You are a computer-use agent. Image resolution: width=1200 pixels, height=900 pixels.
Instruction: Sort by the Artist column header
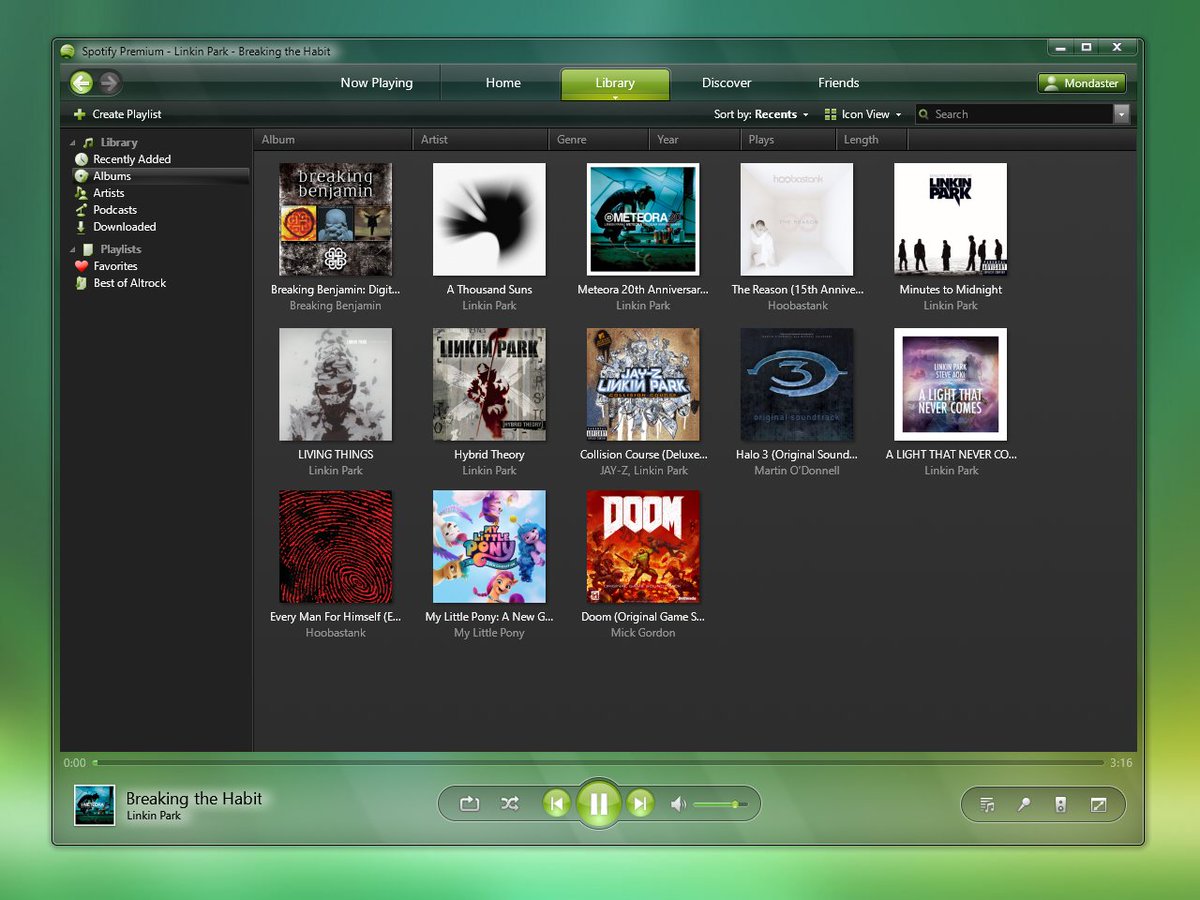tap(480, 140)
